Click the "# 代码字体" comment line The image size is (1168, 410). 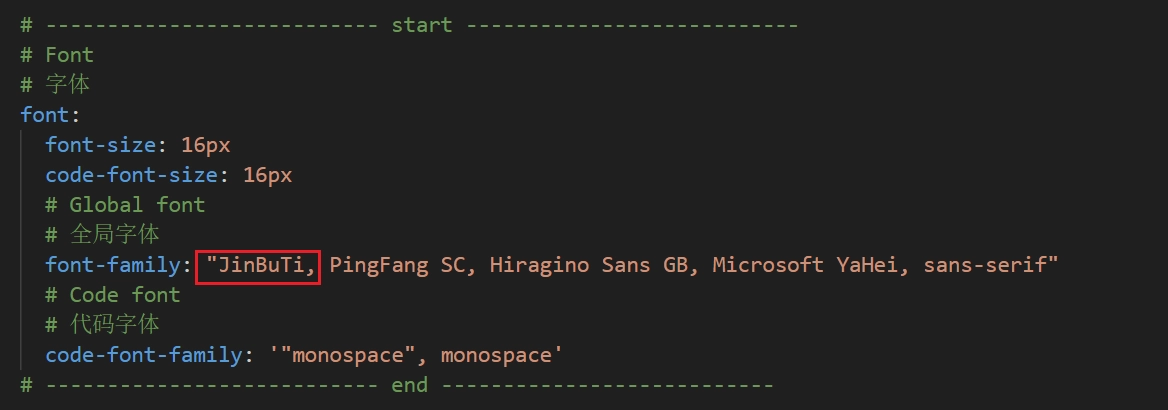click(102, 325)
